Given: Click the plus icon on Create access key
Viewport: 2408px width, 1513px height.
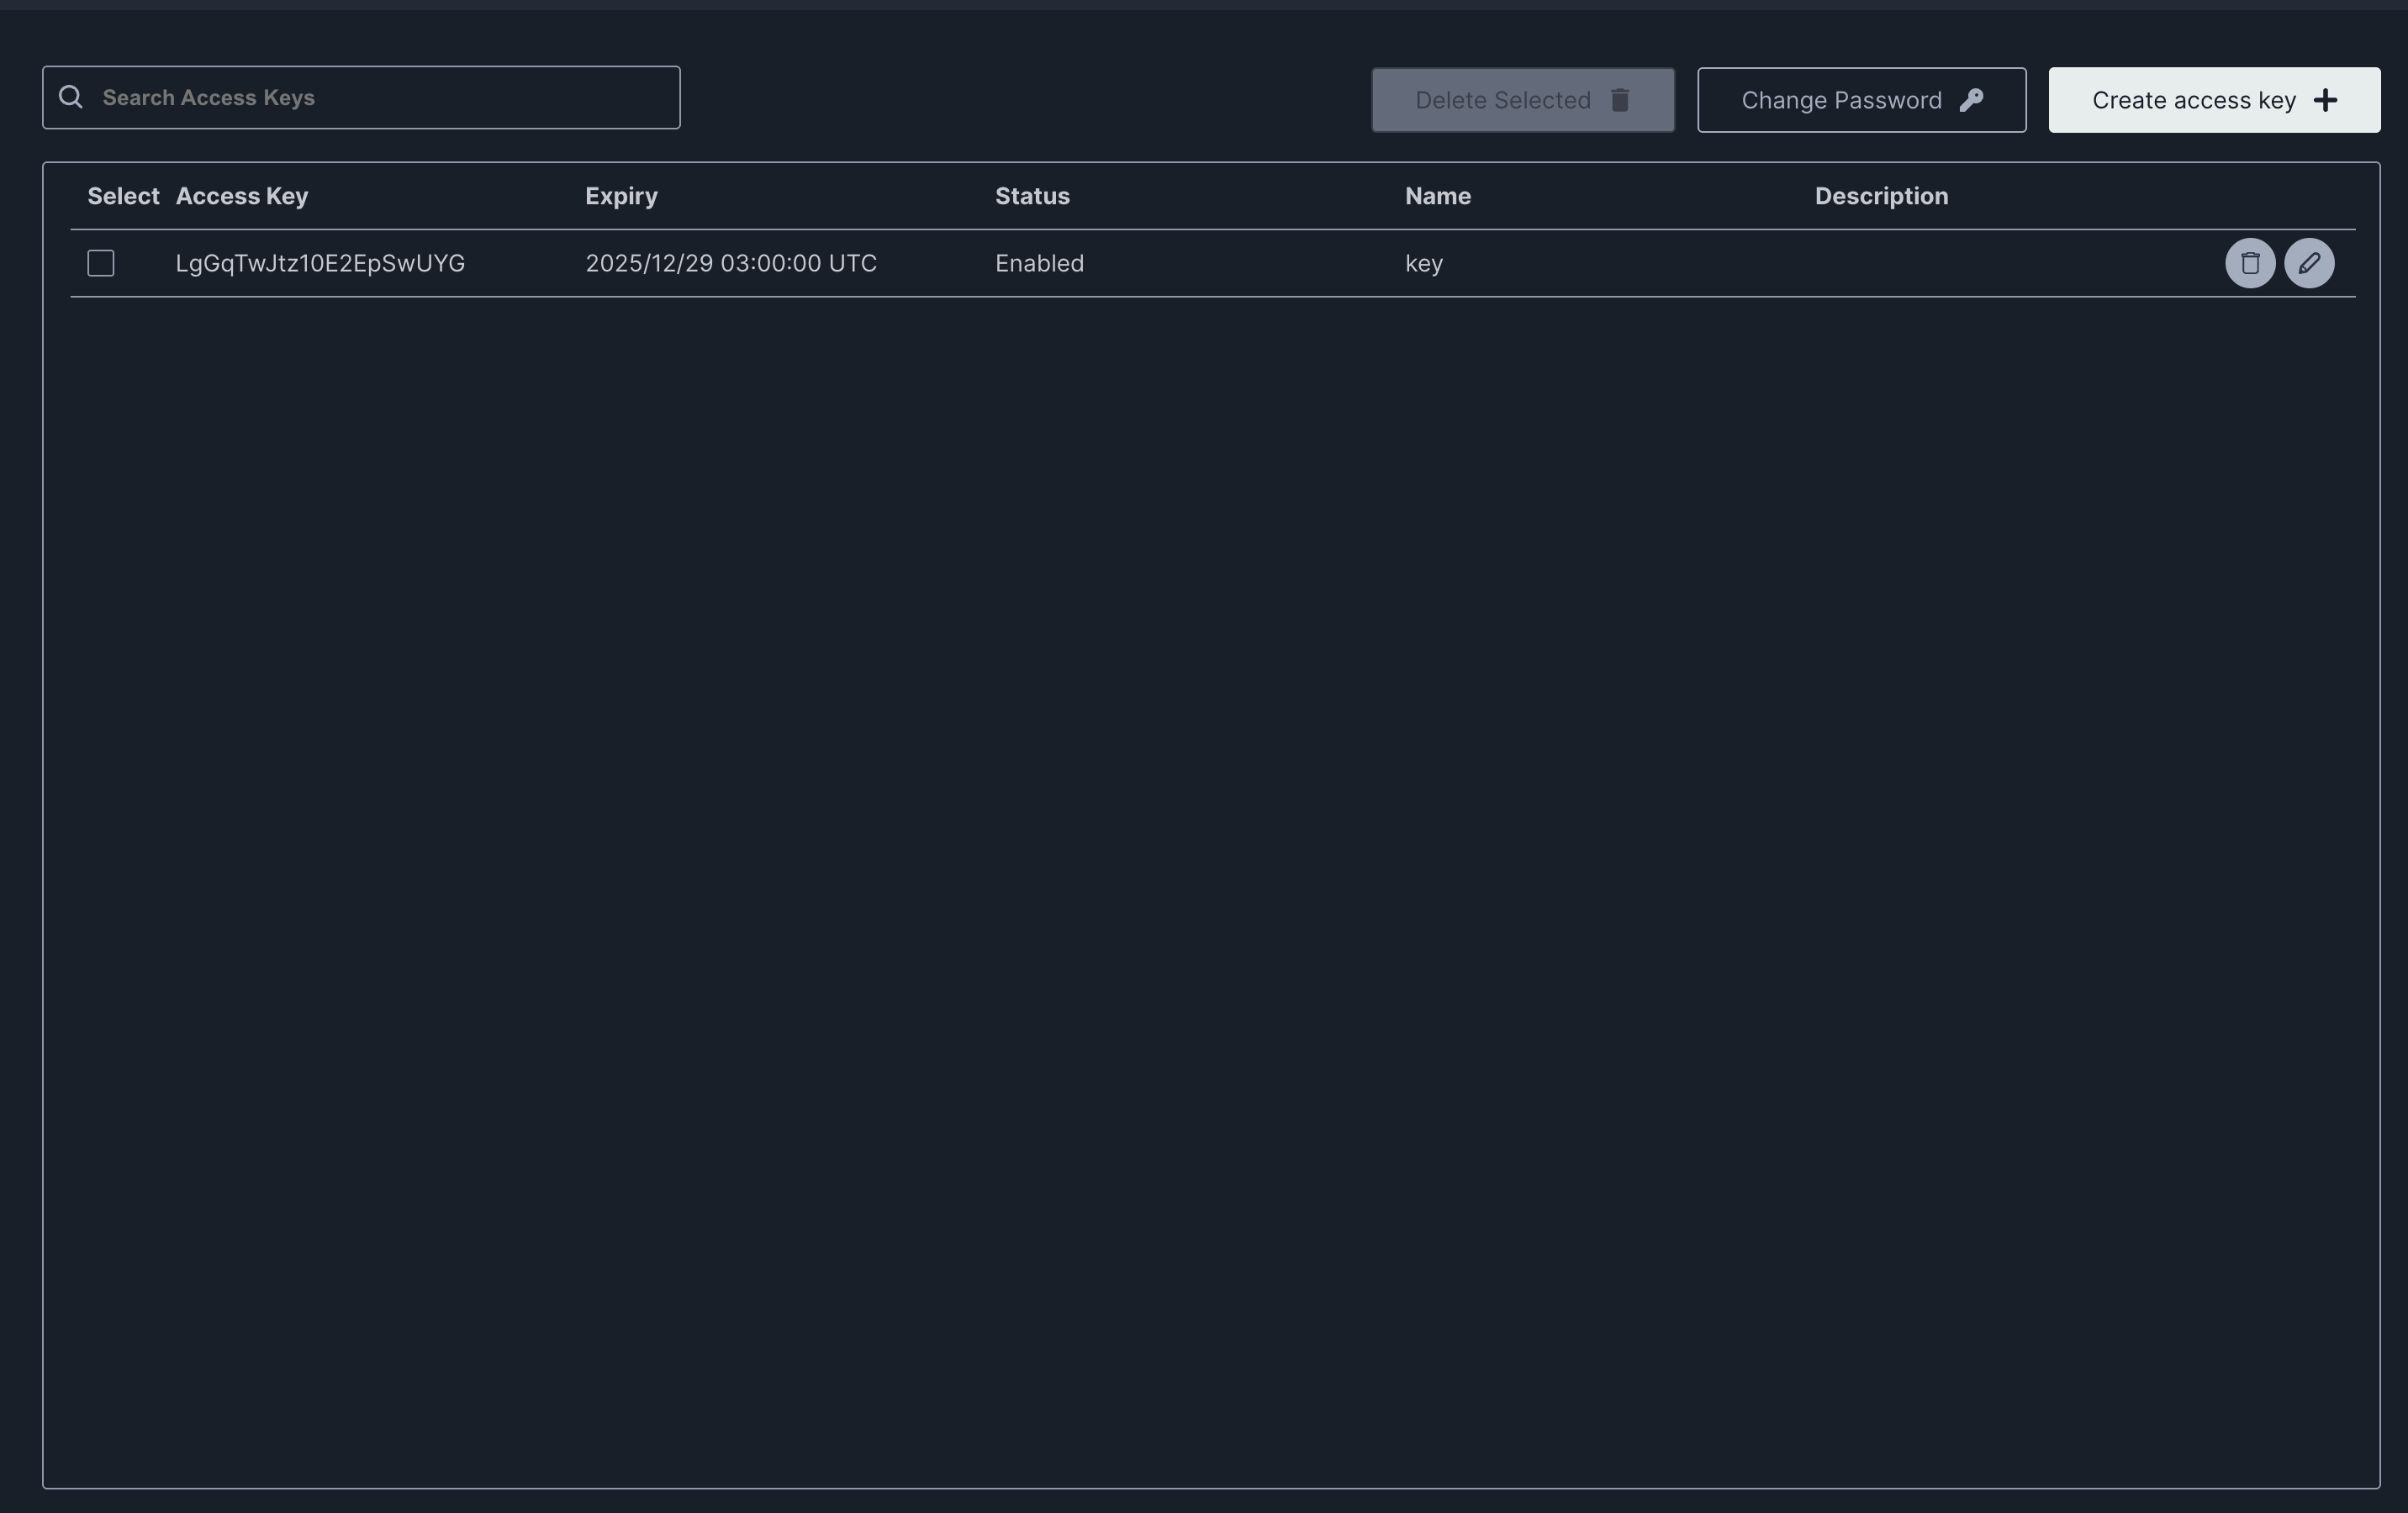Looking at the screenshot, I should pyautogui.click(x=2326, y=100).
